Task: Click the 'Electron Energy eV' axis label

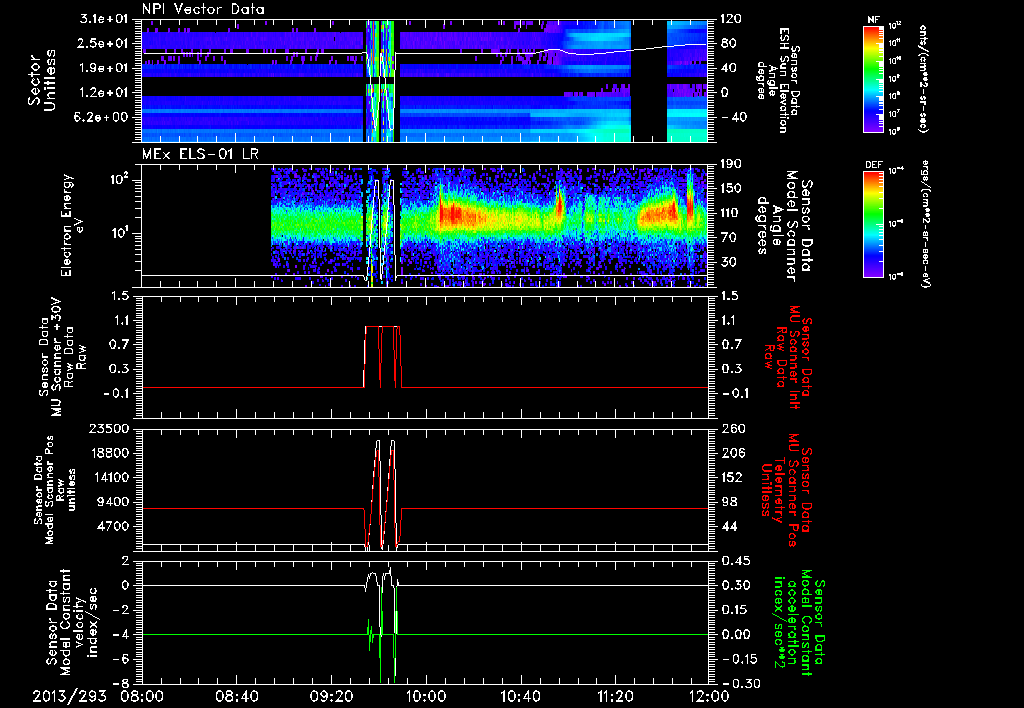Action: [72, 225]
